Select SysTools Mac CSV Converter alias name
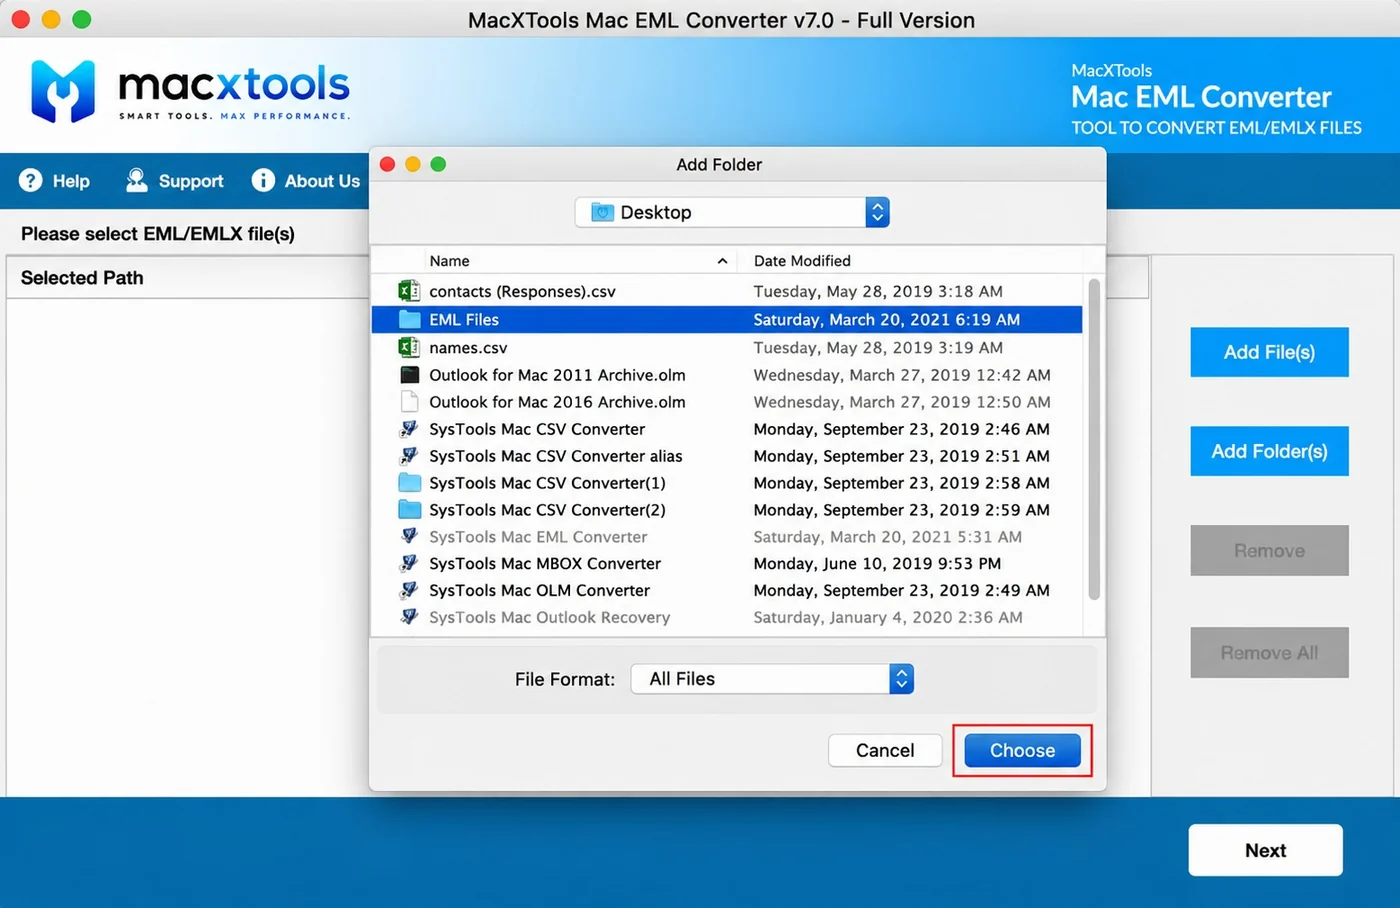This screenshot has height=908, width=1400. [556, 456]
